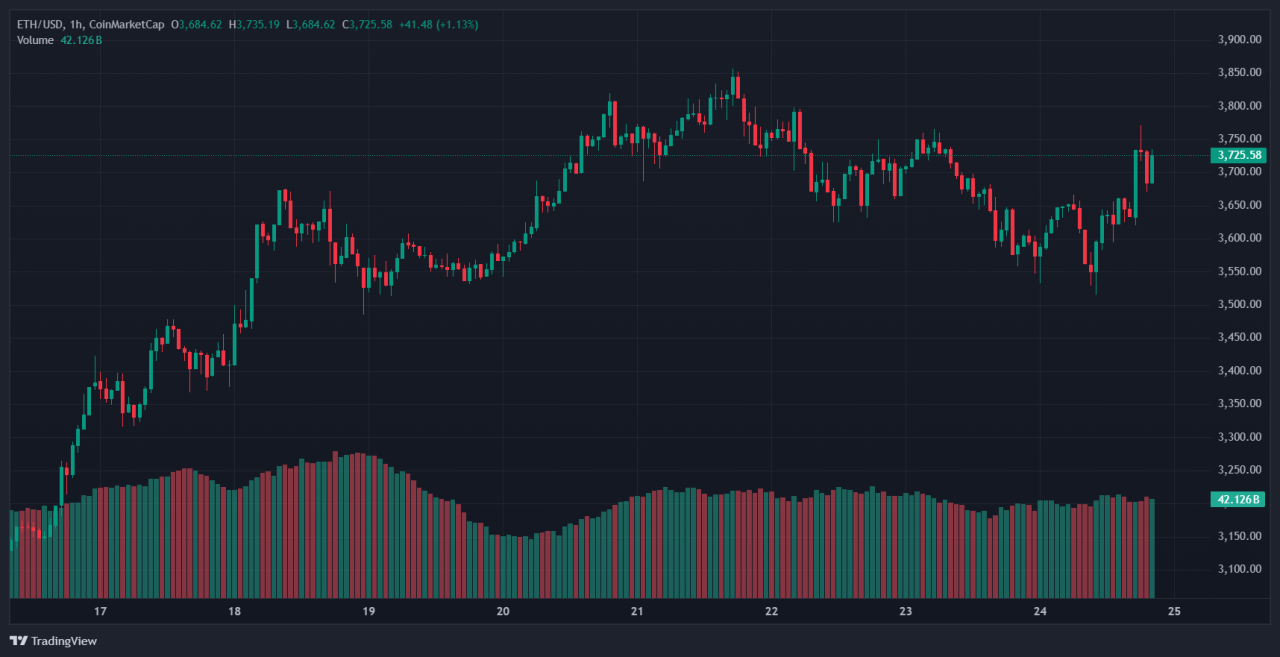
Task: Click the green 3,725.58 current price tag
Action: click(x=1239, y=155)
